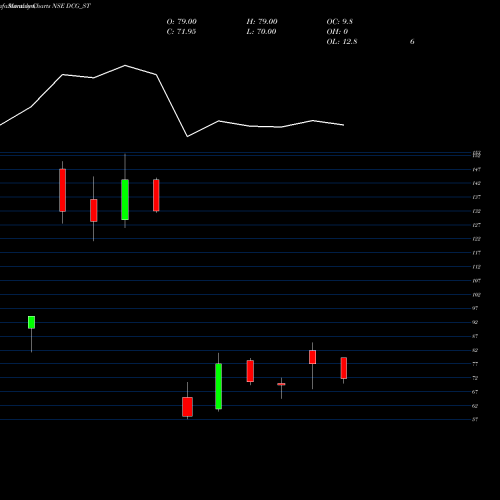
Task: Click the 102 price axis label
Action: [x=476, y=295]
